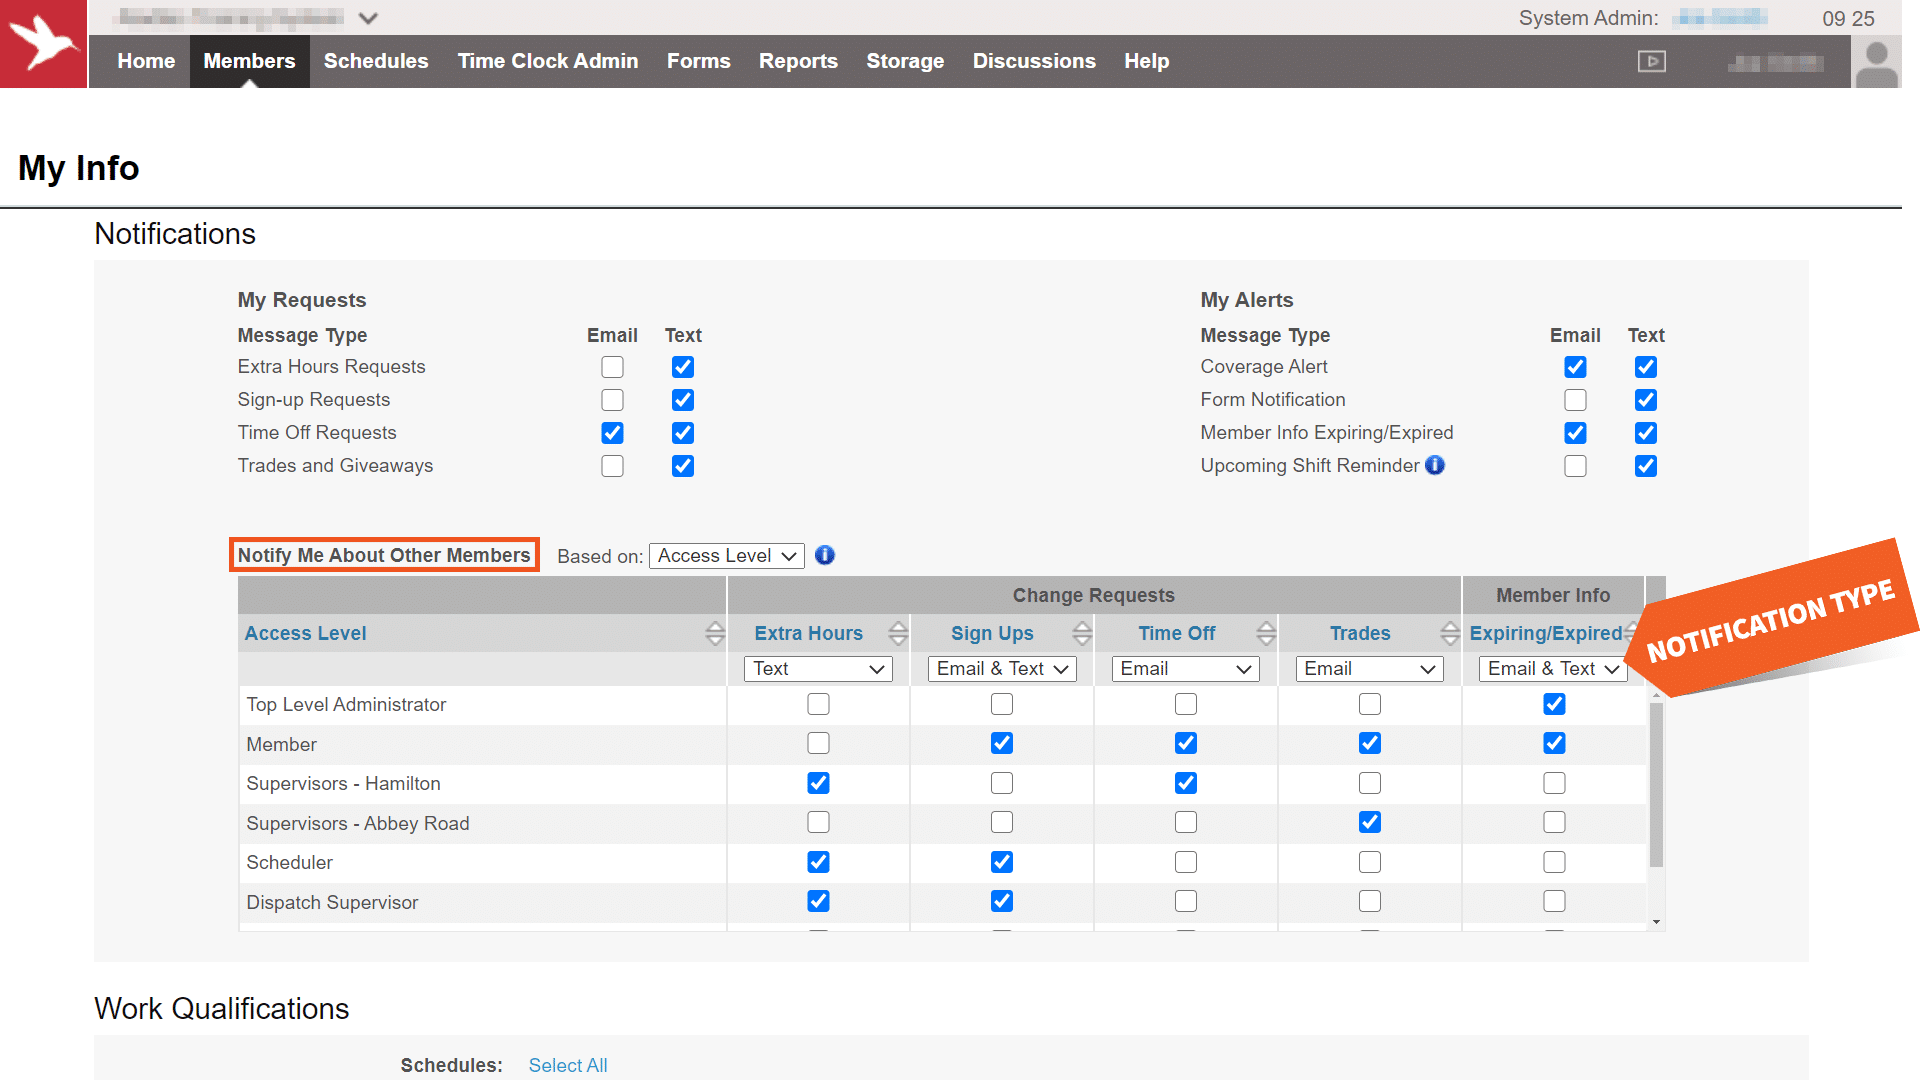Click the access level table scrollbar thumb
This screenshot has width=1920, height=1080.
coord(1656,785)
